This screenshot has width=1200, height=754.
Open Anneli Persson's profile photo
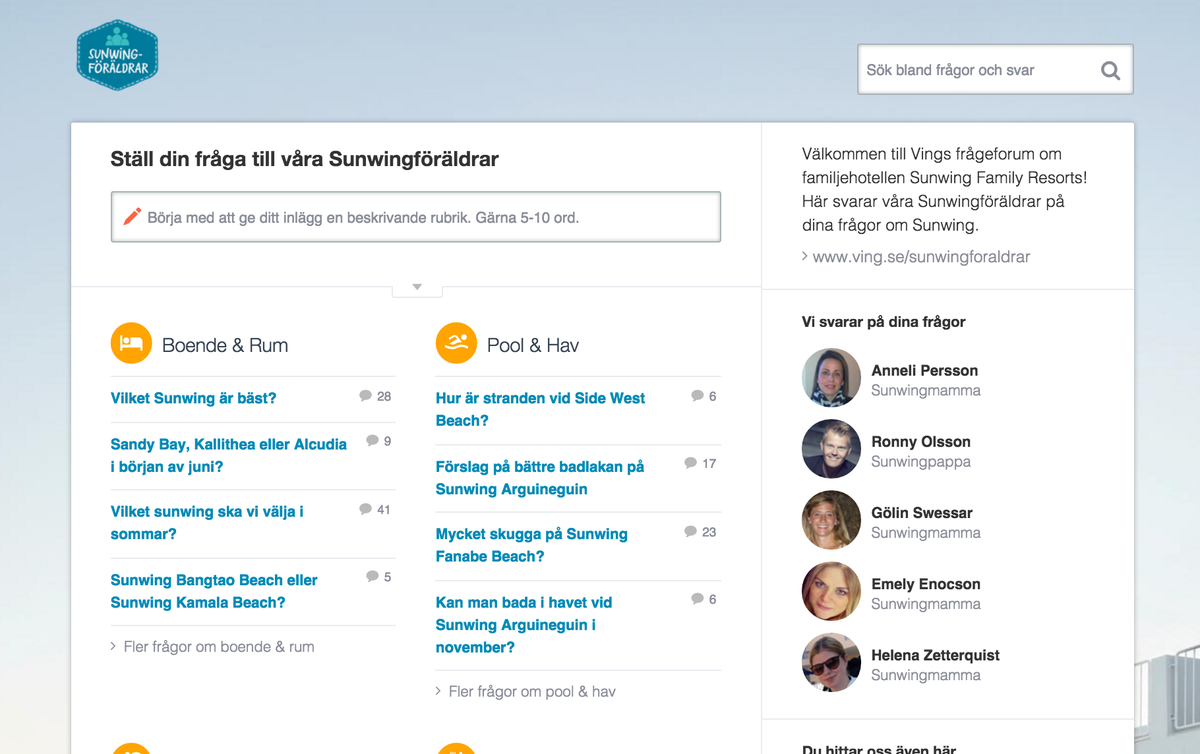pos(831,378)
